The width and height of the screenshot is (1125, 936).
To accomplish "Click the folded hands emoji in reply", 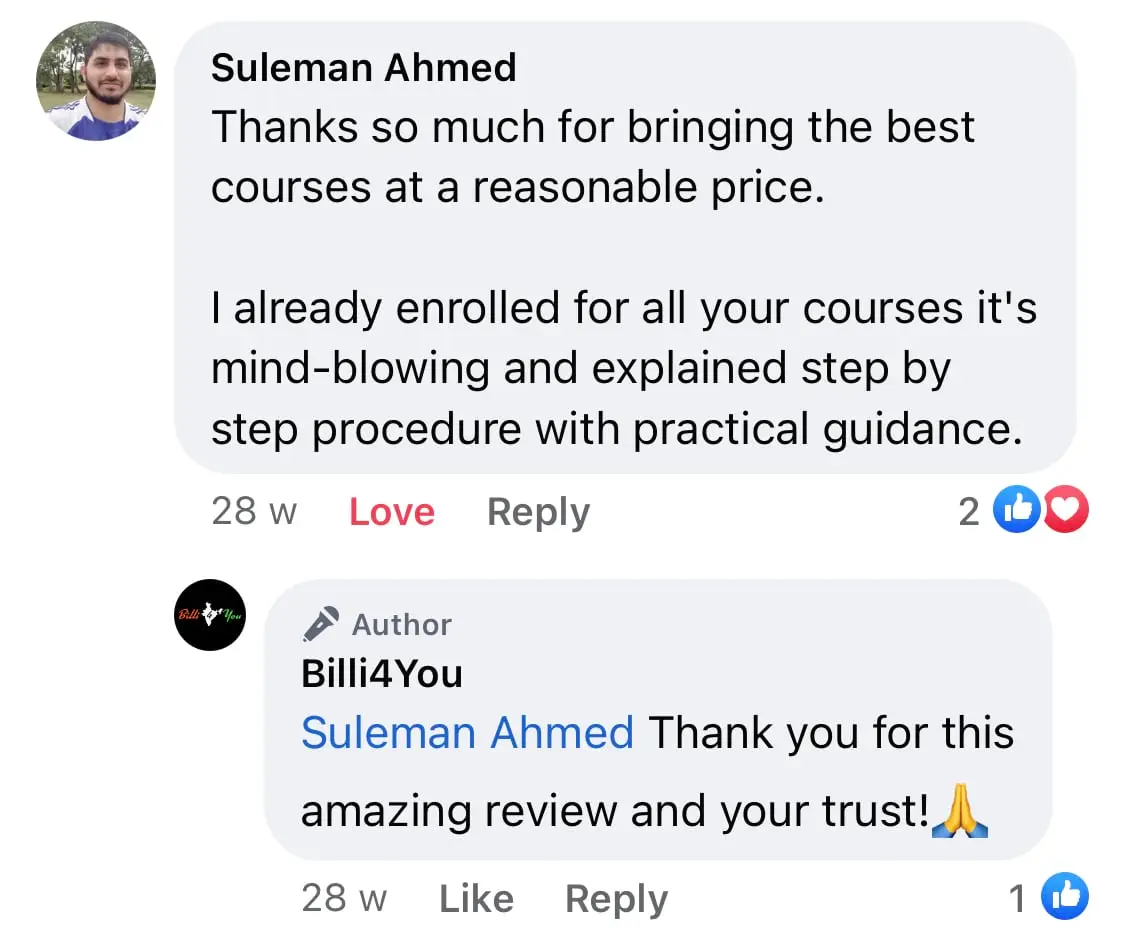I will 960,813.
